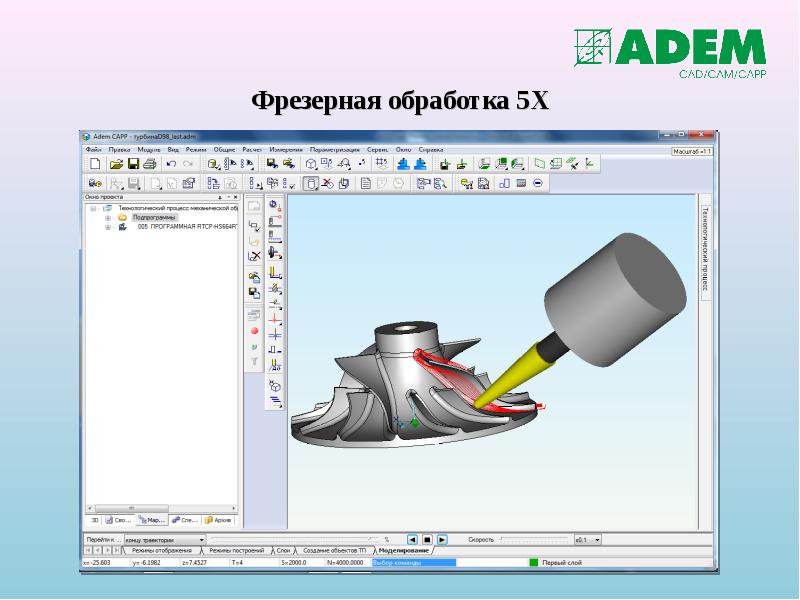The height and width of the screenshot is (600, 800).
Task: Open the Вид menu
Action: [173, 149]
